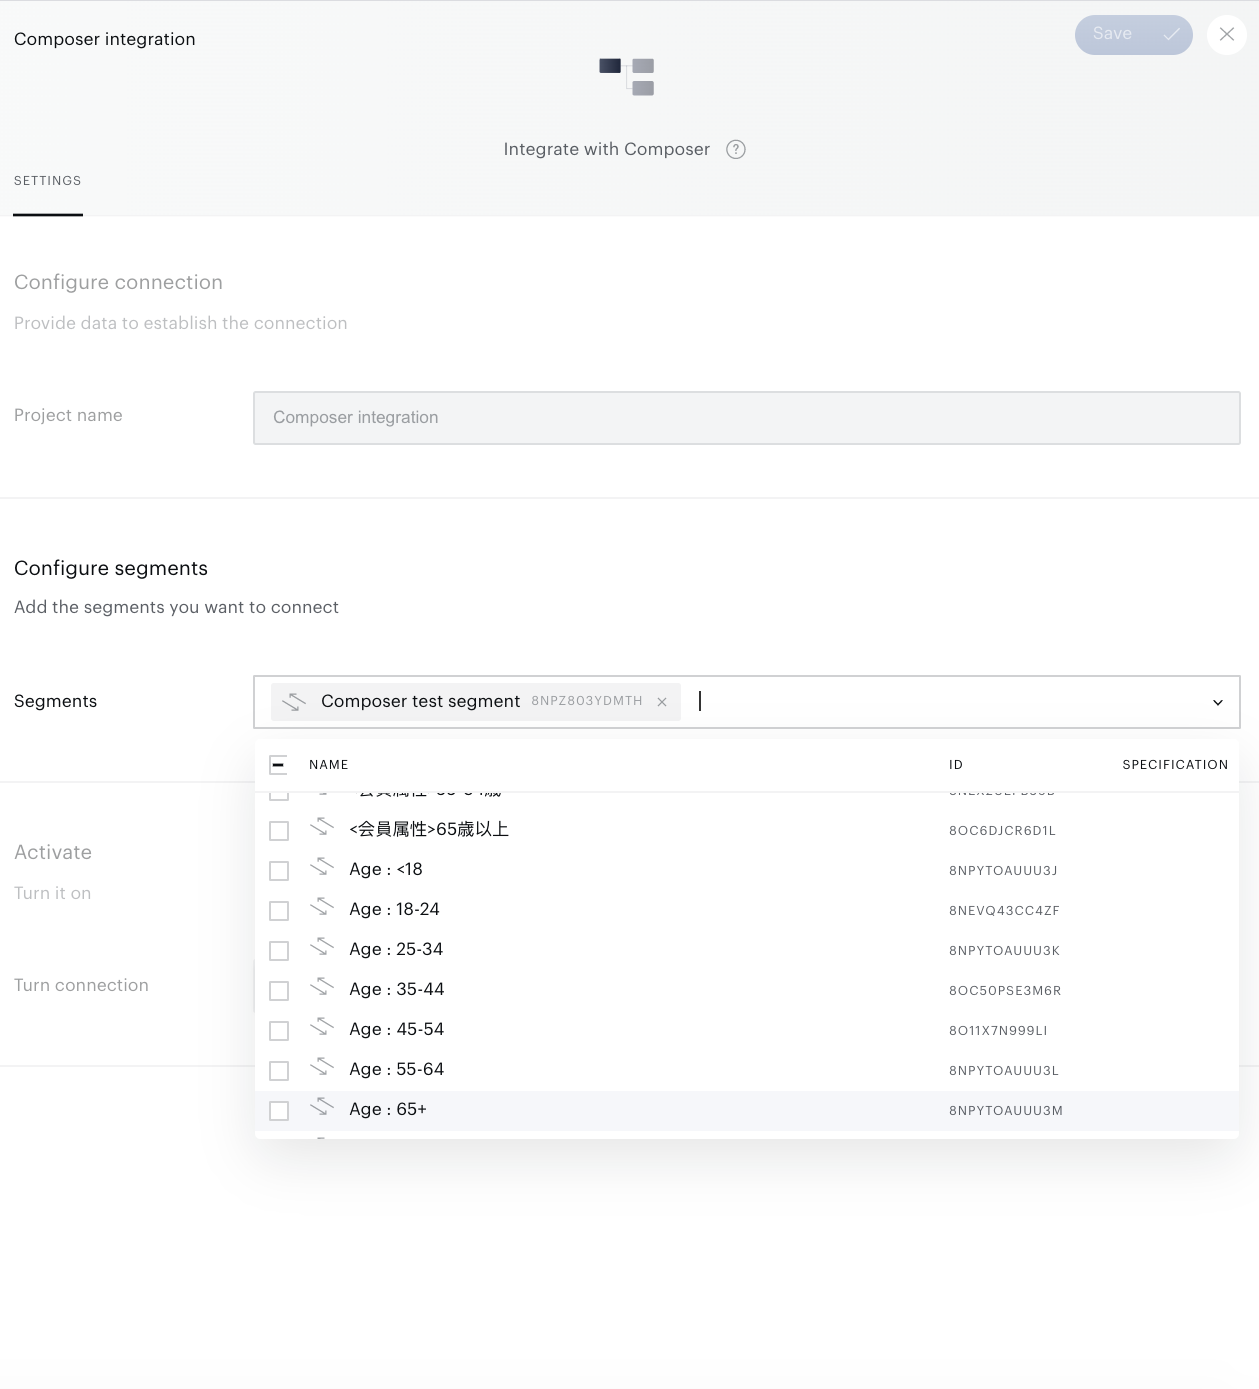1259x1389 pixels.
Task: Click the Age : 45-54 segment name
Action: tap(397, 1030)
